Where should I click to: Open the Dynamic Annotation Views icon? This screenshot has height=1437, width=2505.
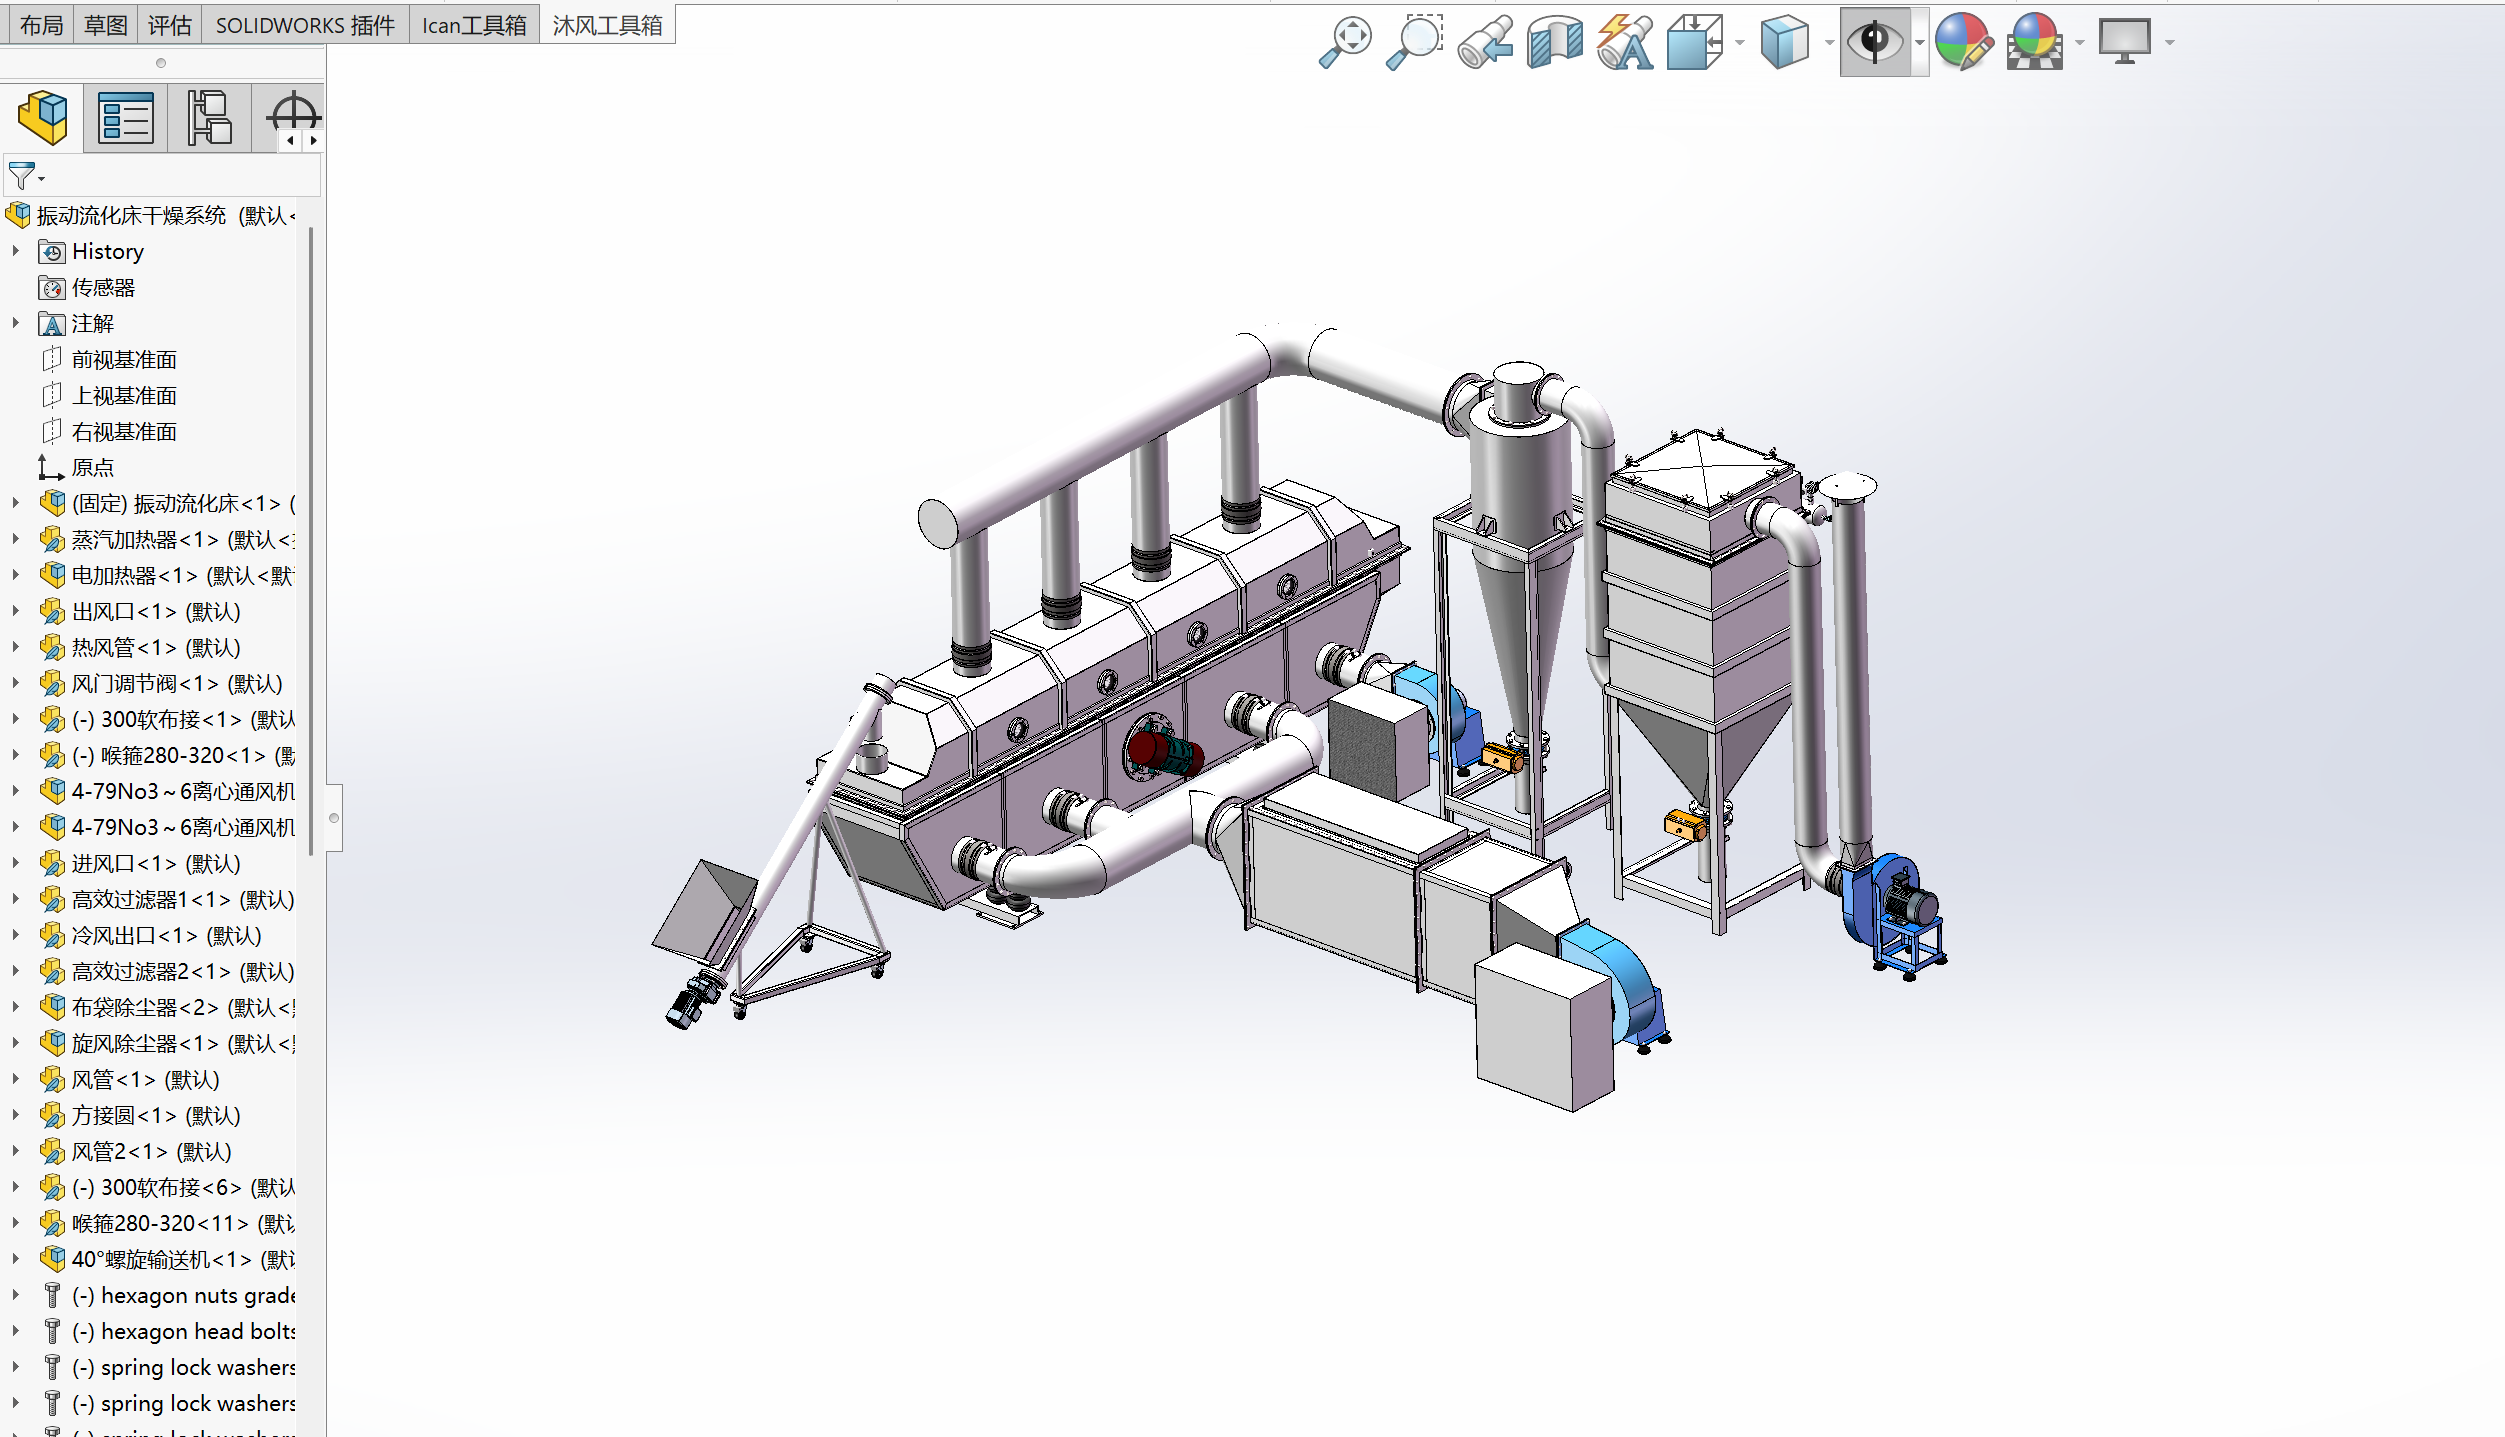(1625, 42)
